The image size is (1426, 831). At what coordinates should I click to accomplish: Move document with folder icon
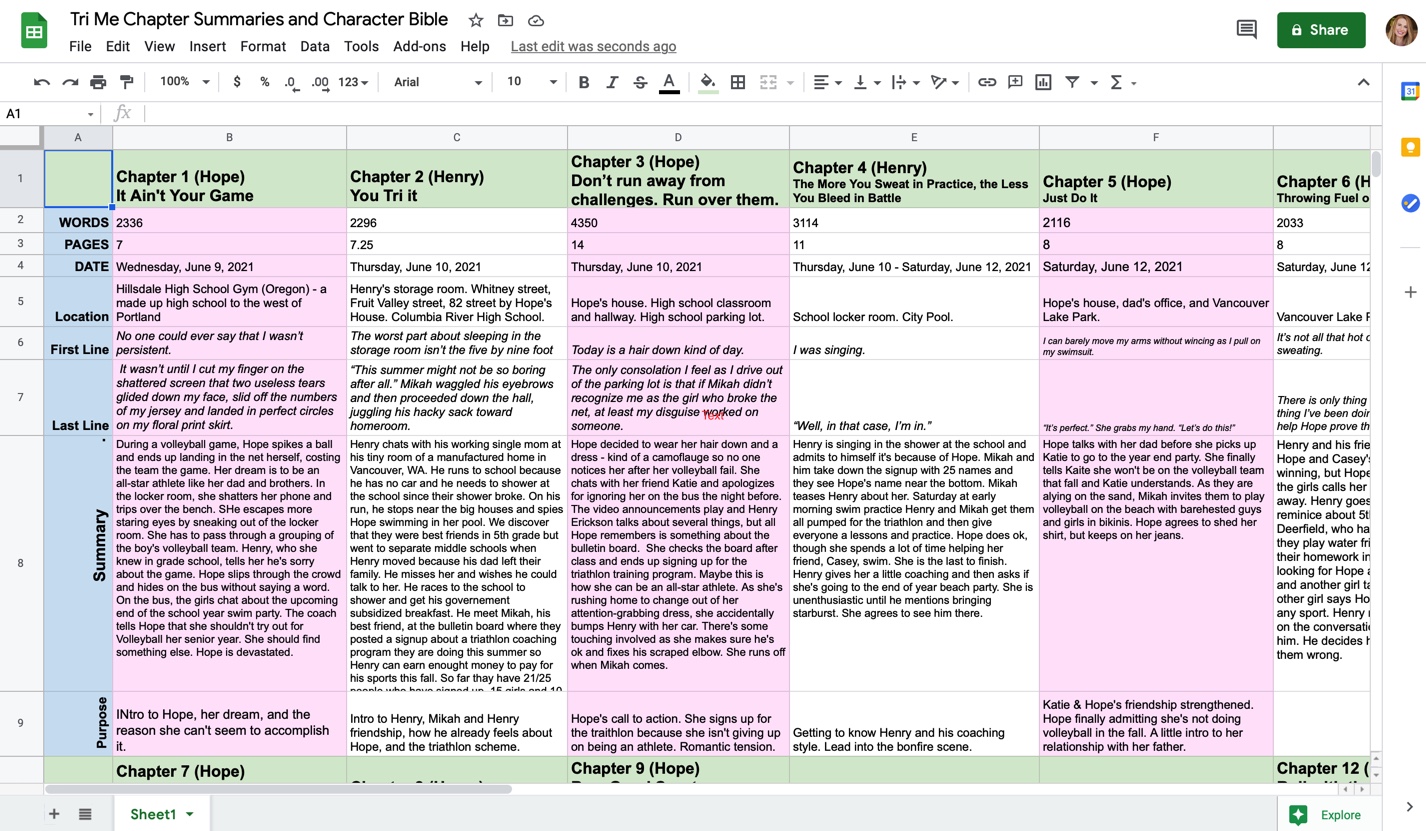[506, 20]
